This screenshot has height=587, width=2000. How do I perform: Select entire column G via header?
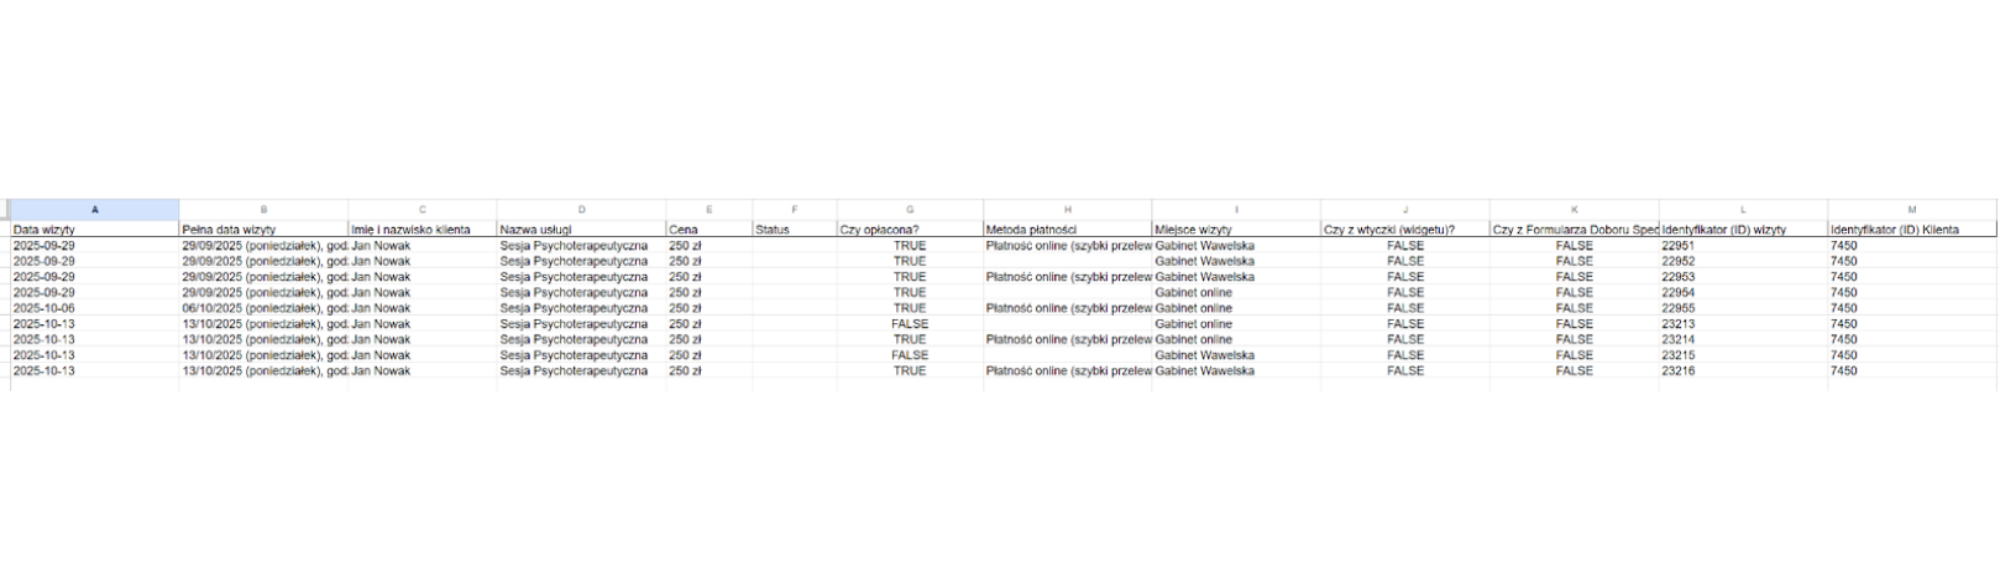[x=910, y=210]
